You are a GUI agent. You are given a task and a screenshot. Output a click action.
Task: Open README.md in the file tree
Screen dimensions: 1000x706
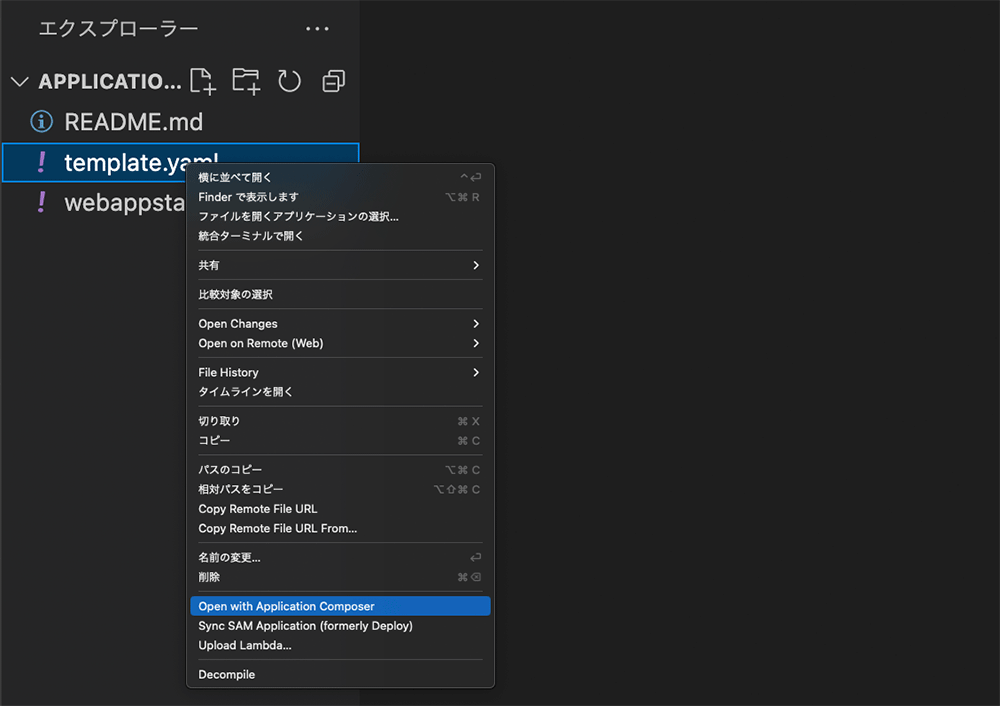pos(180,122)
